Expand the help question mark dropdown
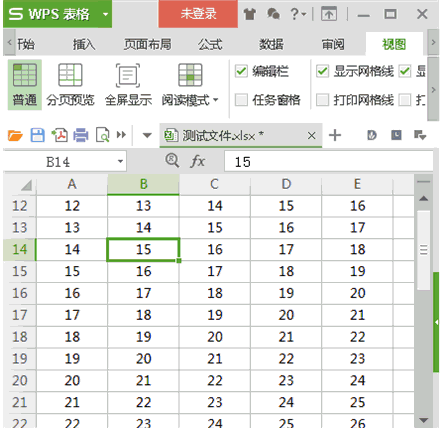Viewport: 440px width, 428px height. pyautogui.click(x=304, y=14)
